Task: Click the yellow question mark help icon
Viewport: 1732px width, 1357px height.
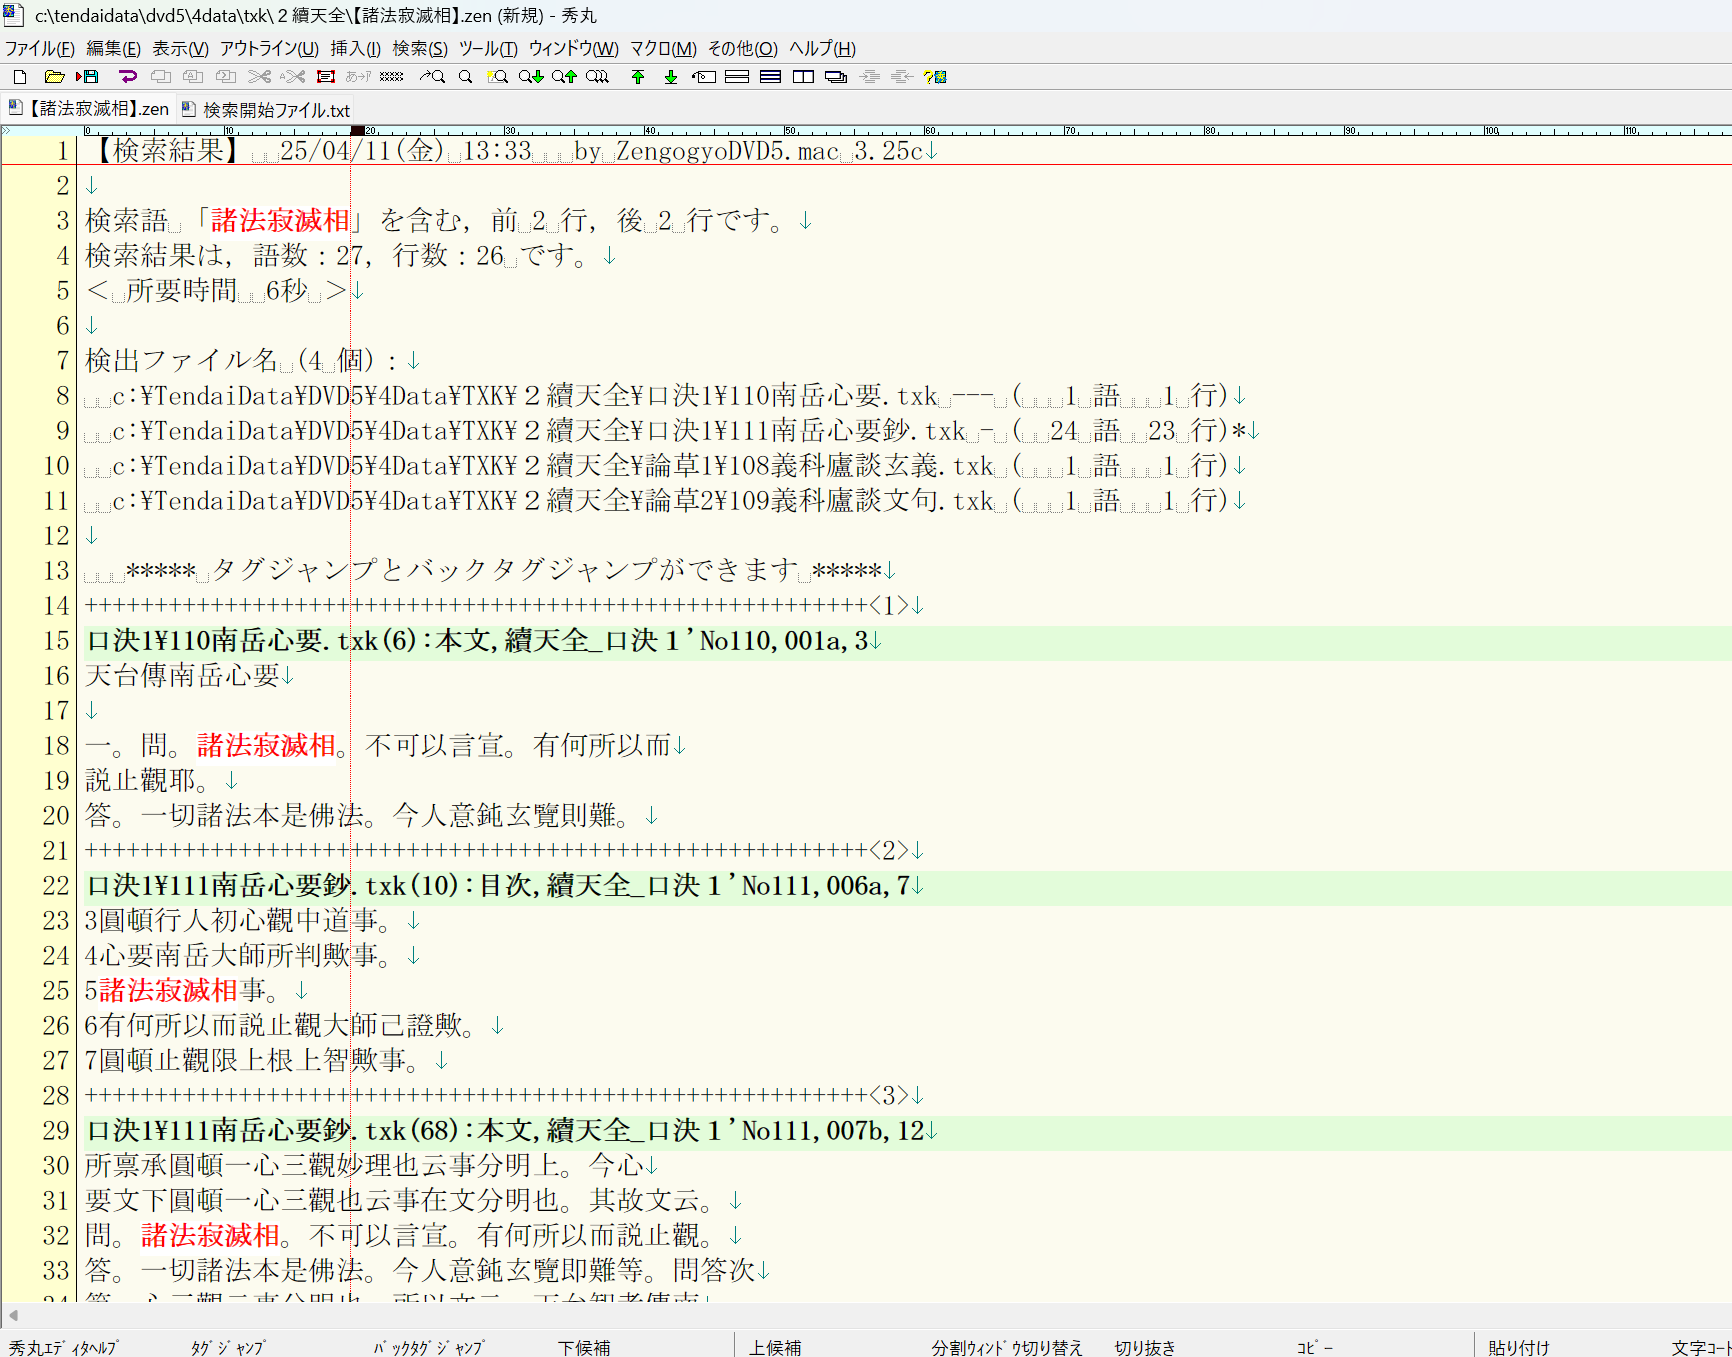Action: click(935, 77)
